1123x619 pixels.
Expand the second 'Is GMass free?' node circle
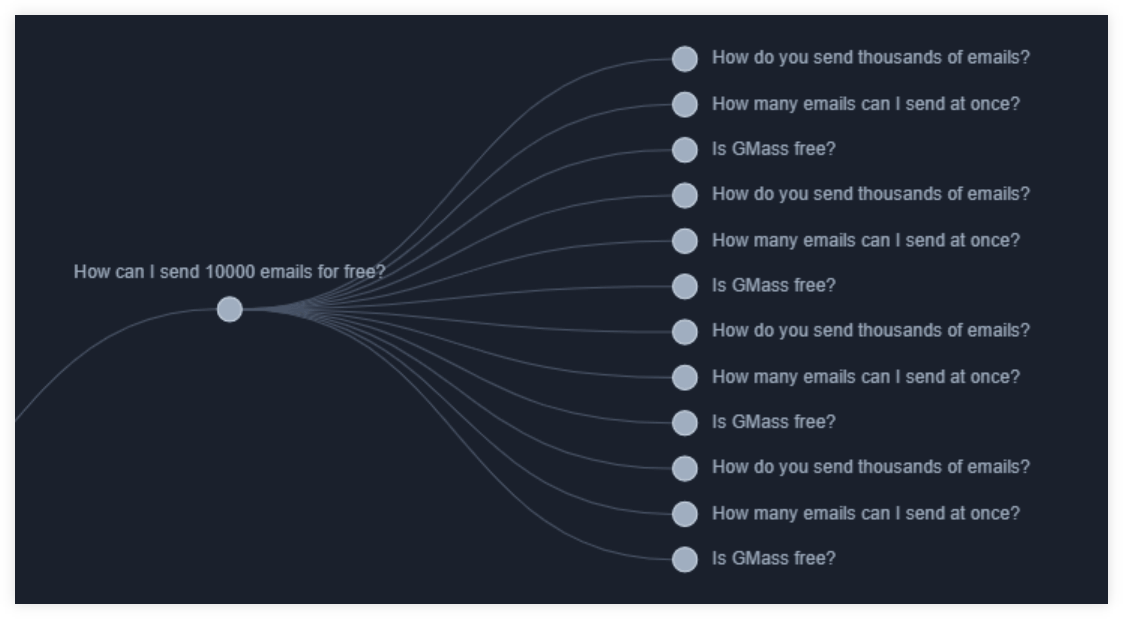click(685, 287)
